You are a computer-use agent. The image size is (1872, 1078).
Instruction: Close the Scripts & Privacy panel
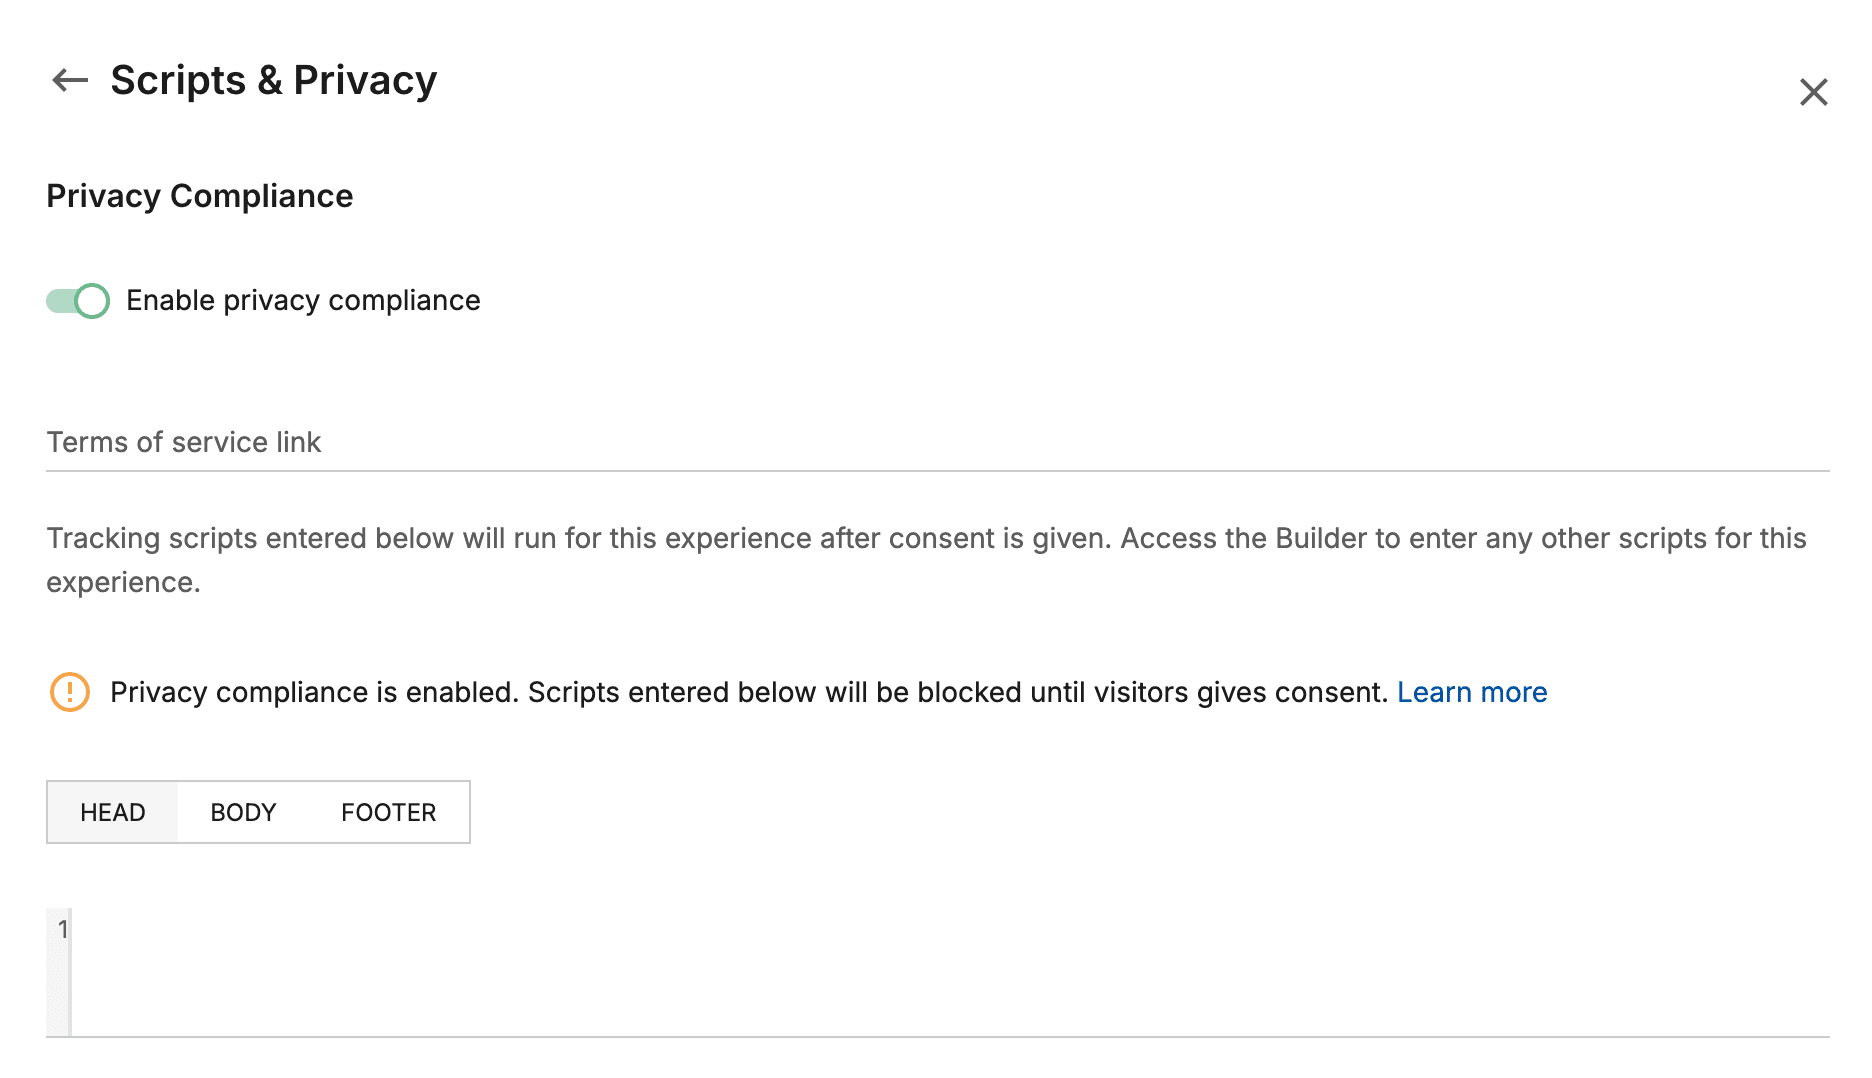pyautogui.click(x=1813, y=92)
